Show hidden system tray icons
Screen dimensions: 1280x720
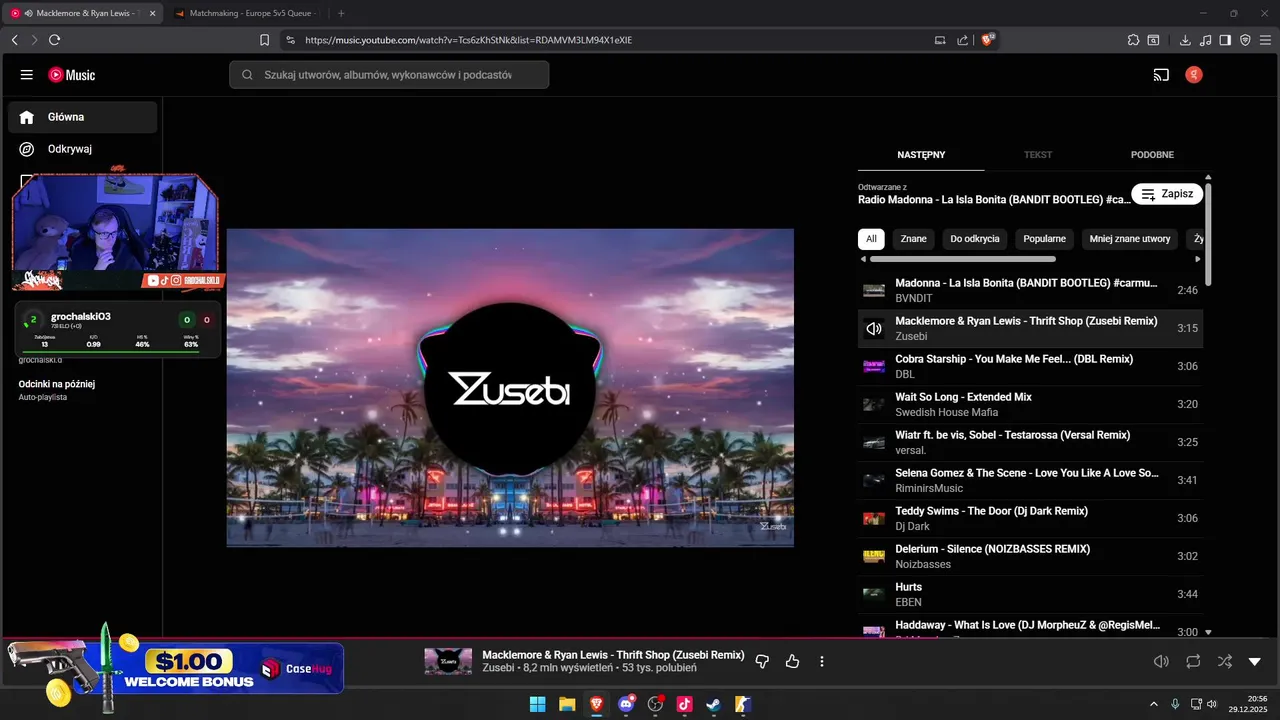click(1154, 704)
